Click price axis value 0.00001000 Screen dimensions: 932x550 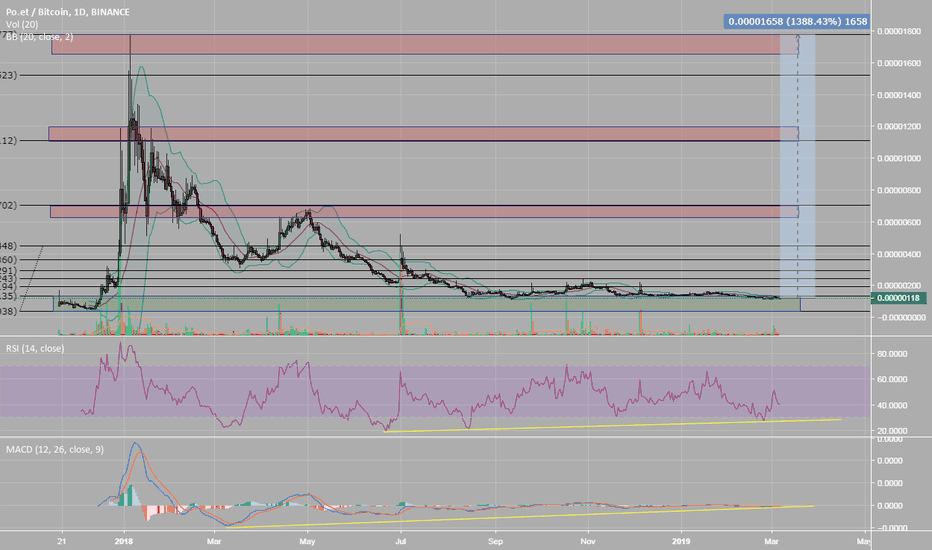point(899,158)
